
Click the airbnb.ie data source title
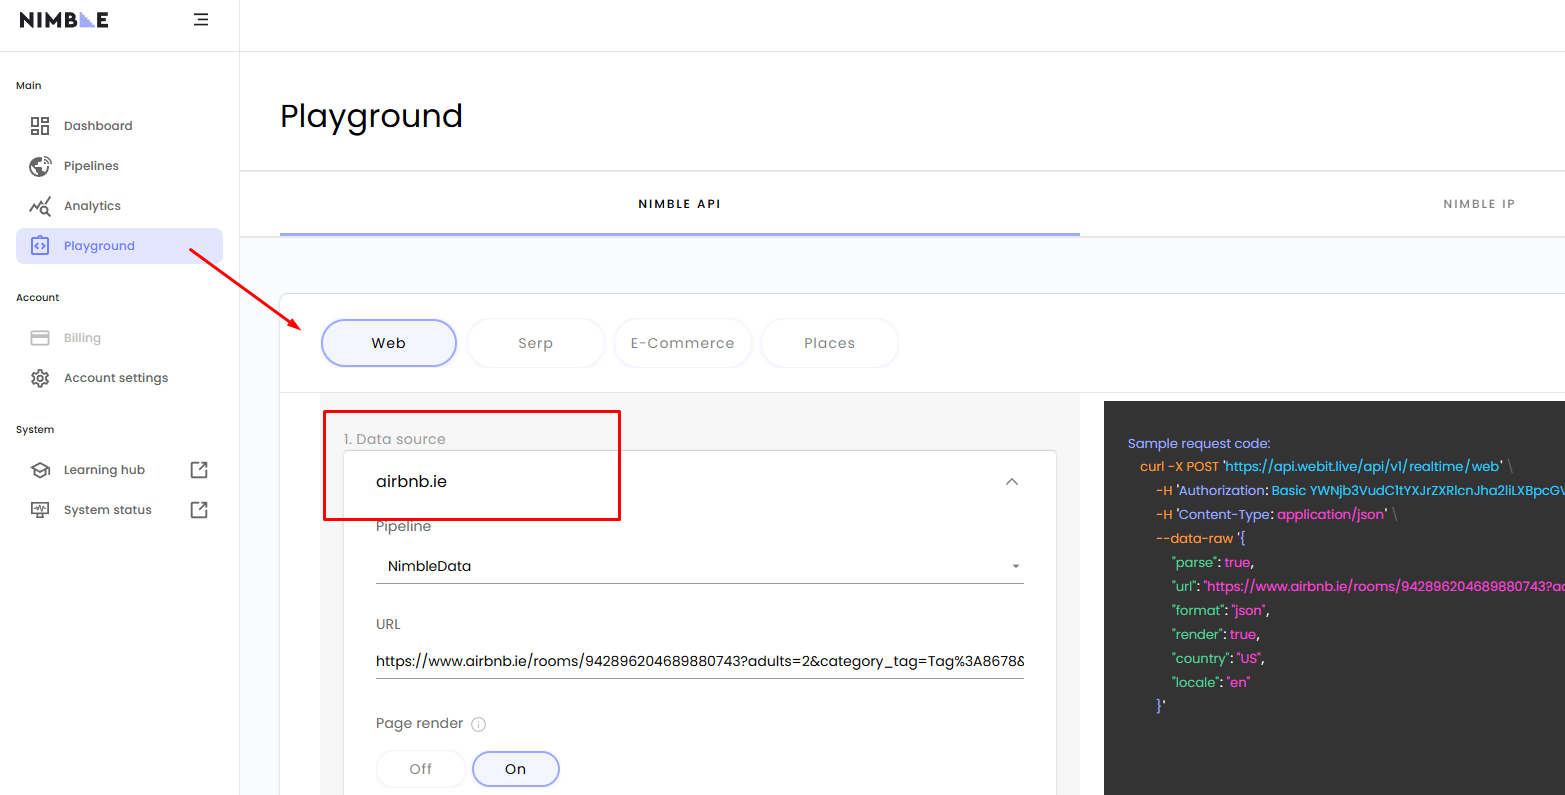tap(411, 482)
